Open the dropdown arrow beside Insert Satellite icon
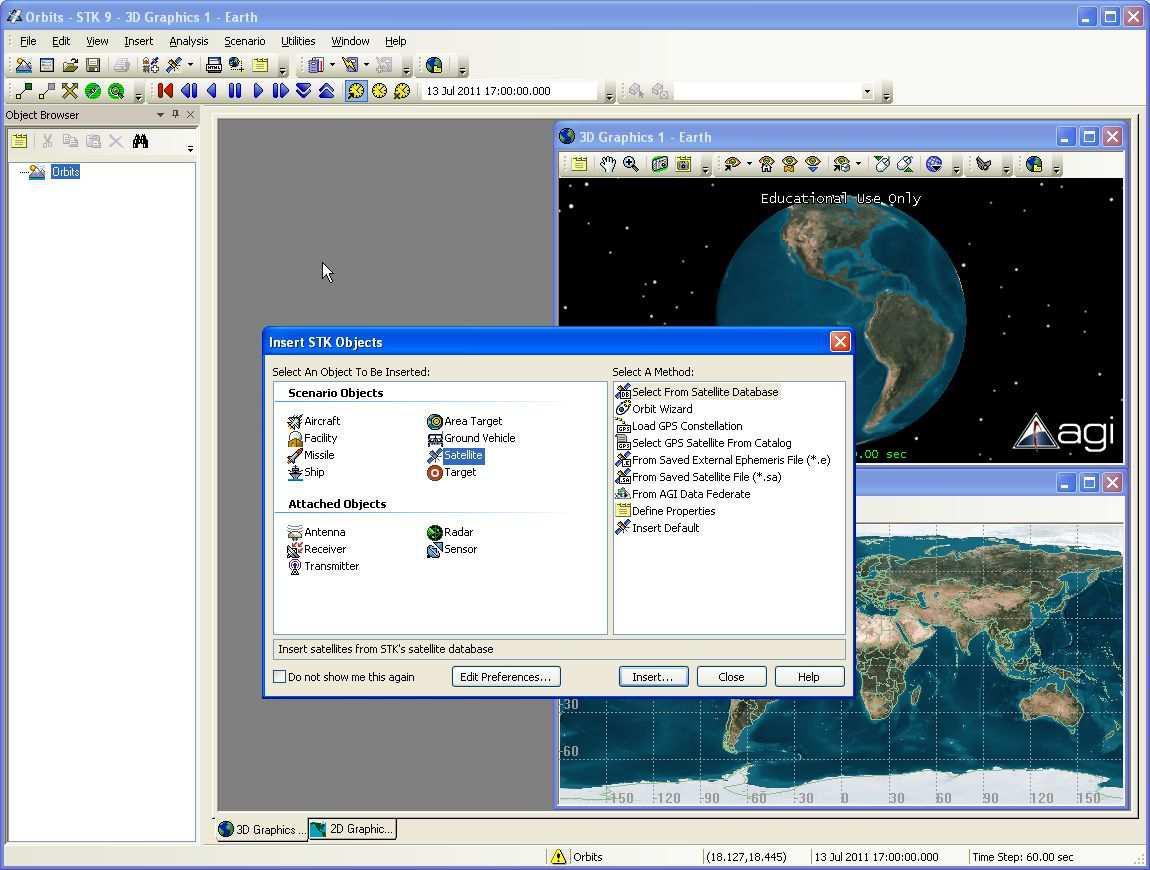The width and height of the screenshot is (1150, 870). [190, 65]
